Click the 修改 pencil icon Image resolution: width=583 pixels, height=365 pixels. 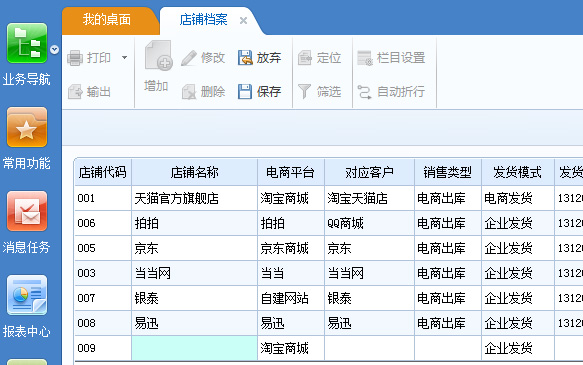(189, 58)
